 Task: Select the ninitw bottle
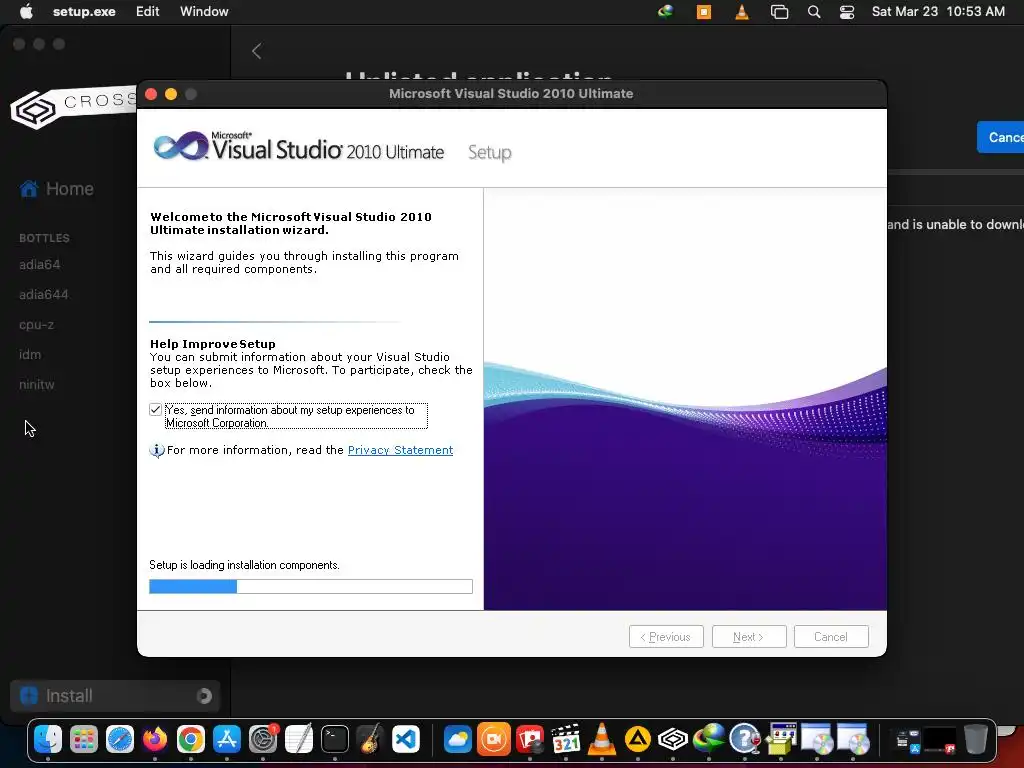tap(37, 385)
